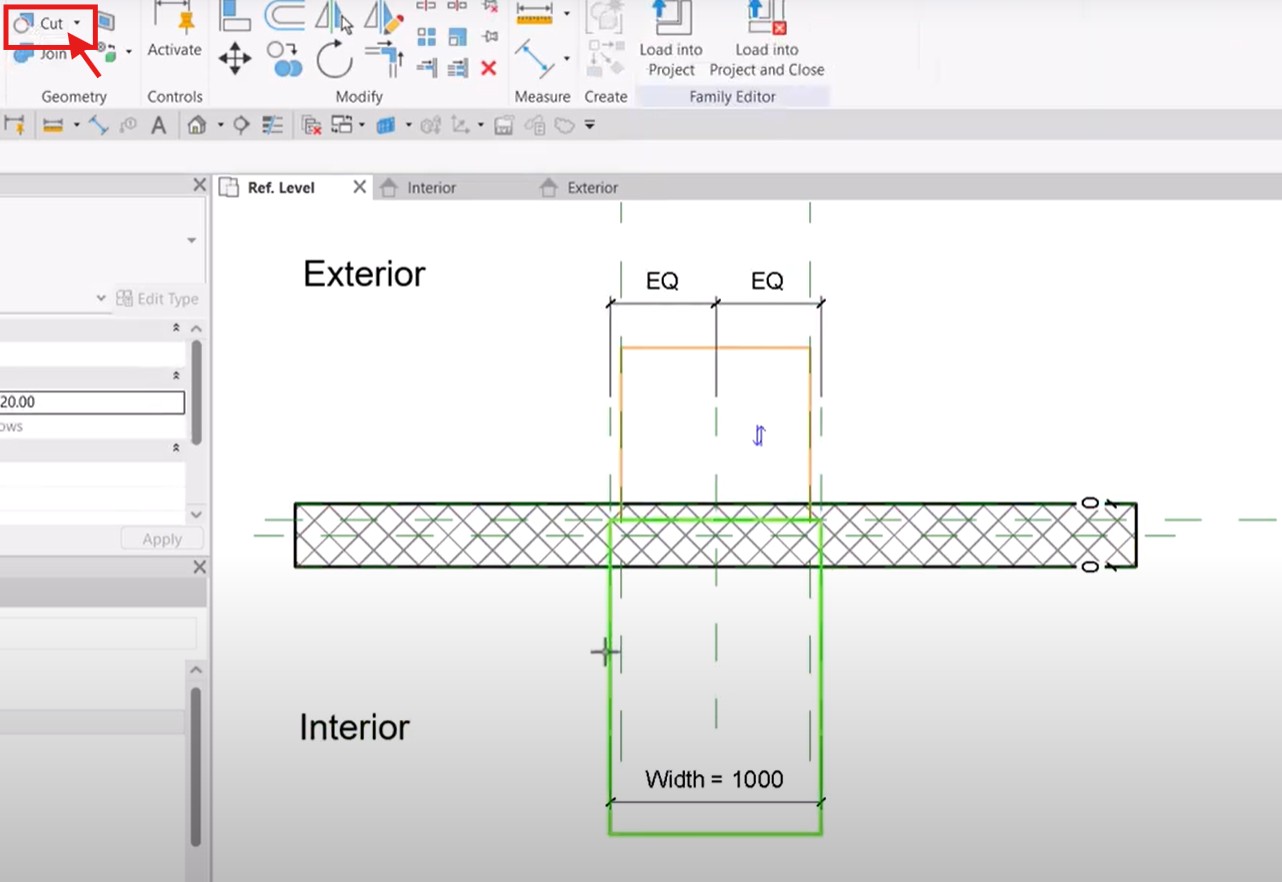Open the Cut geometry dropdown
Viewport: 1282px width, 882px height.
click(77, 23)
